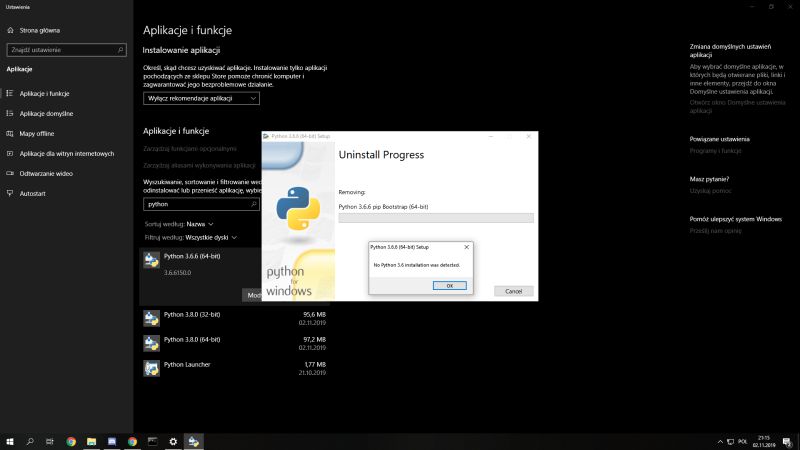The width and height of the screenshot is (800, 450).
Task: Open Odtwarzanie wideo settings
Action: point(46,173)
